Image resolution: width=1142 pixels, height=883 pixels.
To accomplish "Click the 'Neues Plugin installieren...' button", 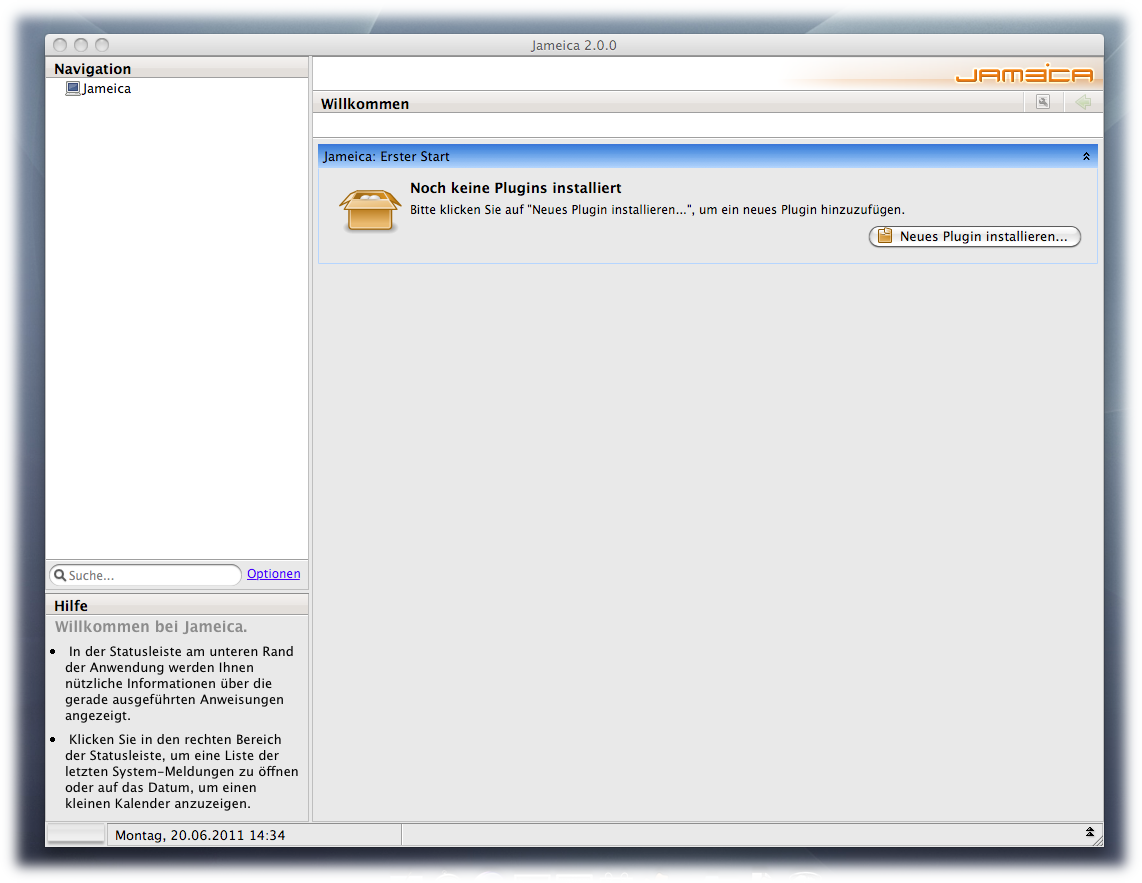I will click(974, 236).
